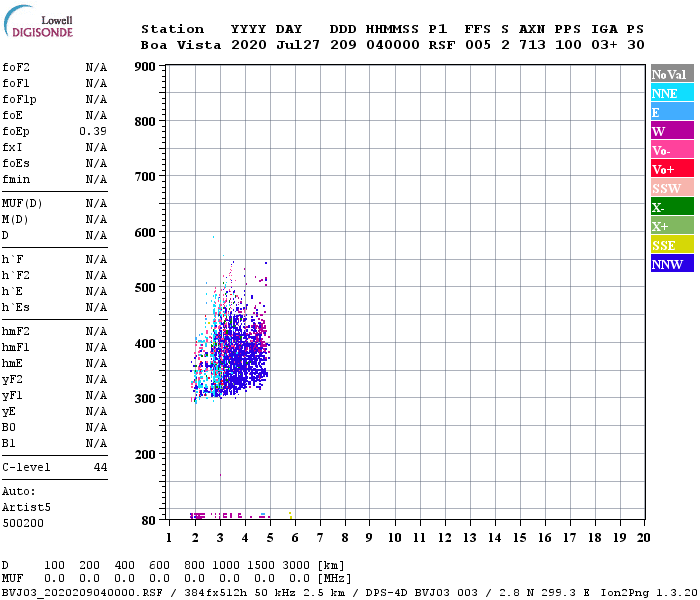The image size is (700, 600).
Task: Click the MUF(D) parameter label
Action: [x=22, y=204]
